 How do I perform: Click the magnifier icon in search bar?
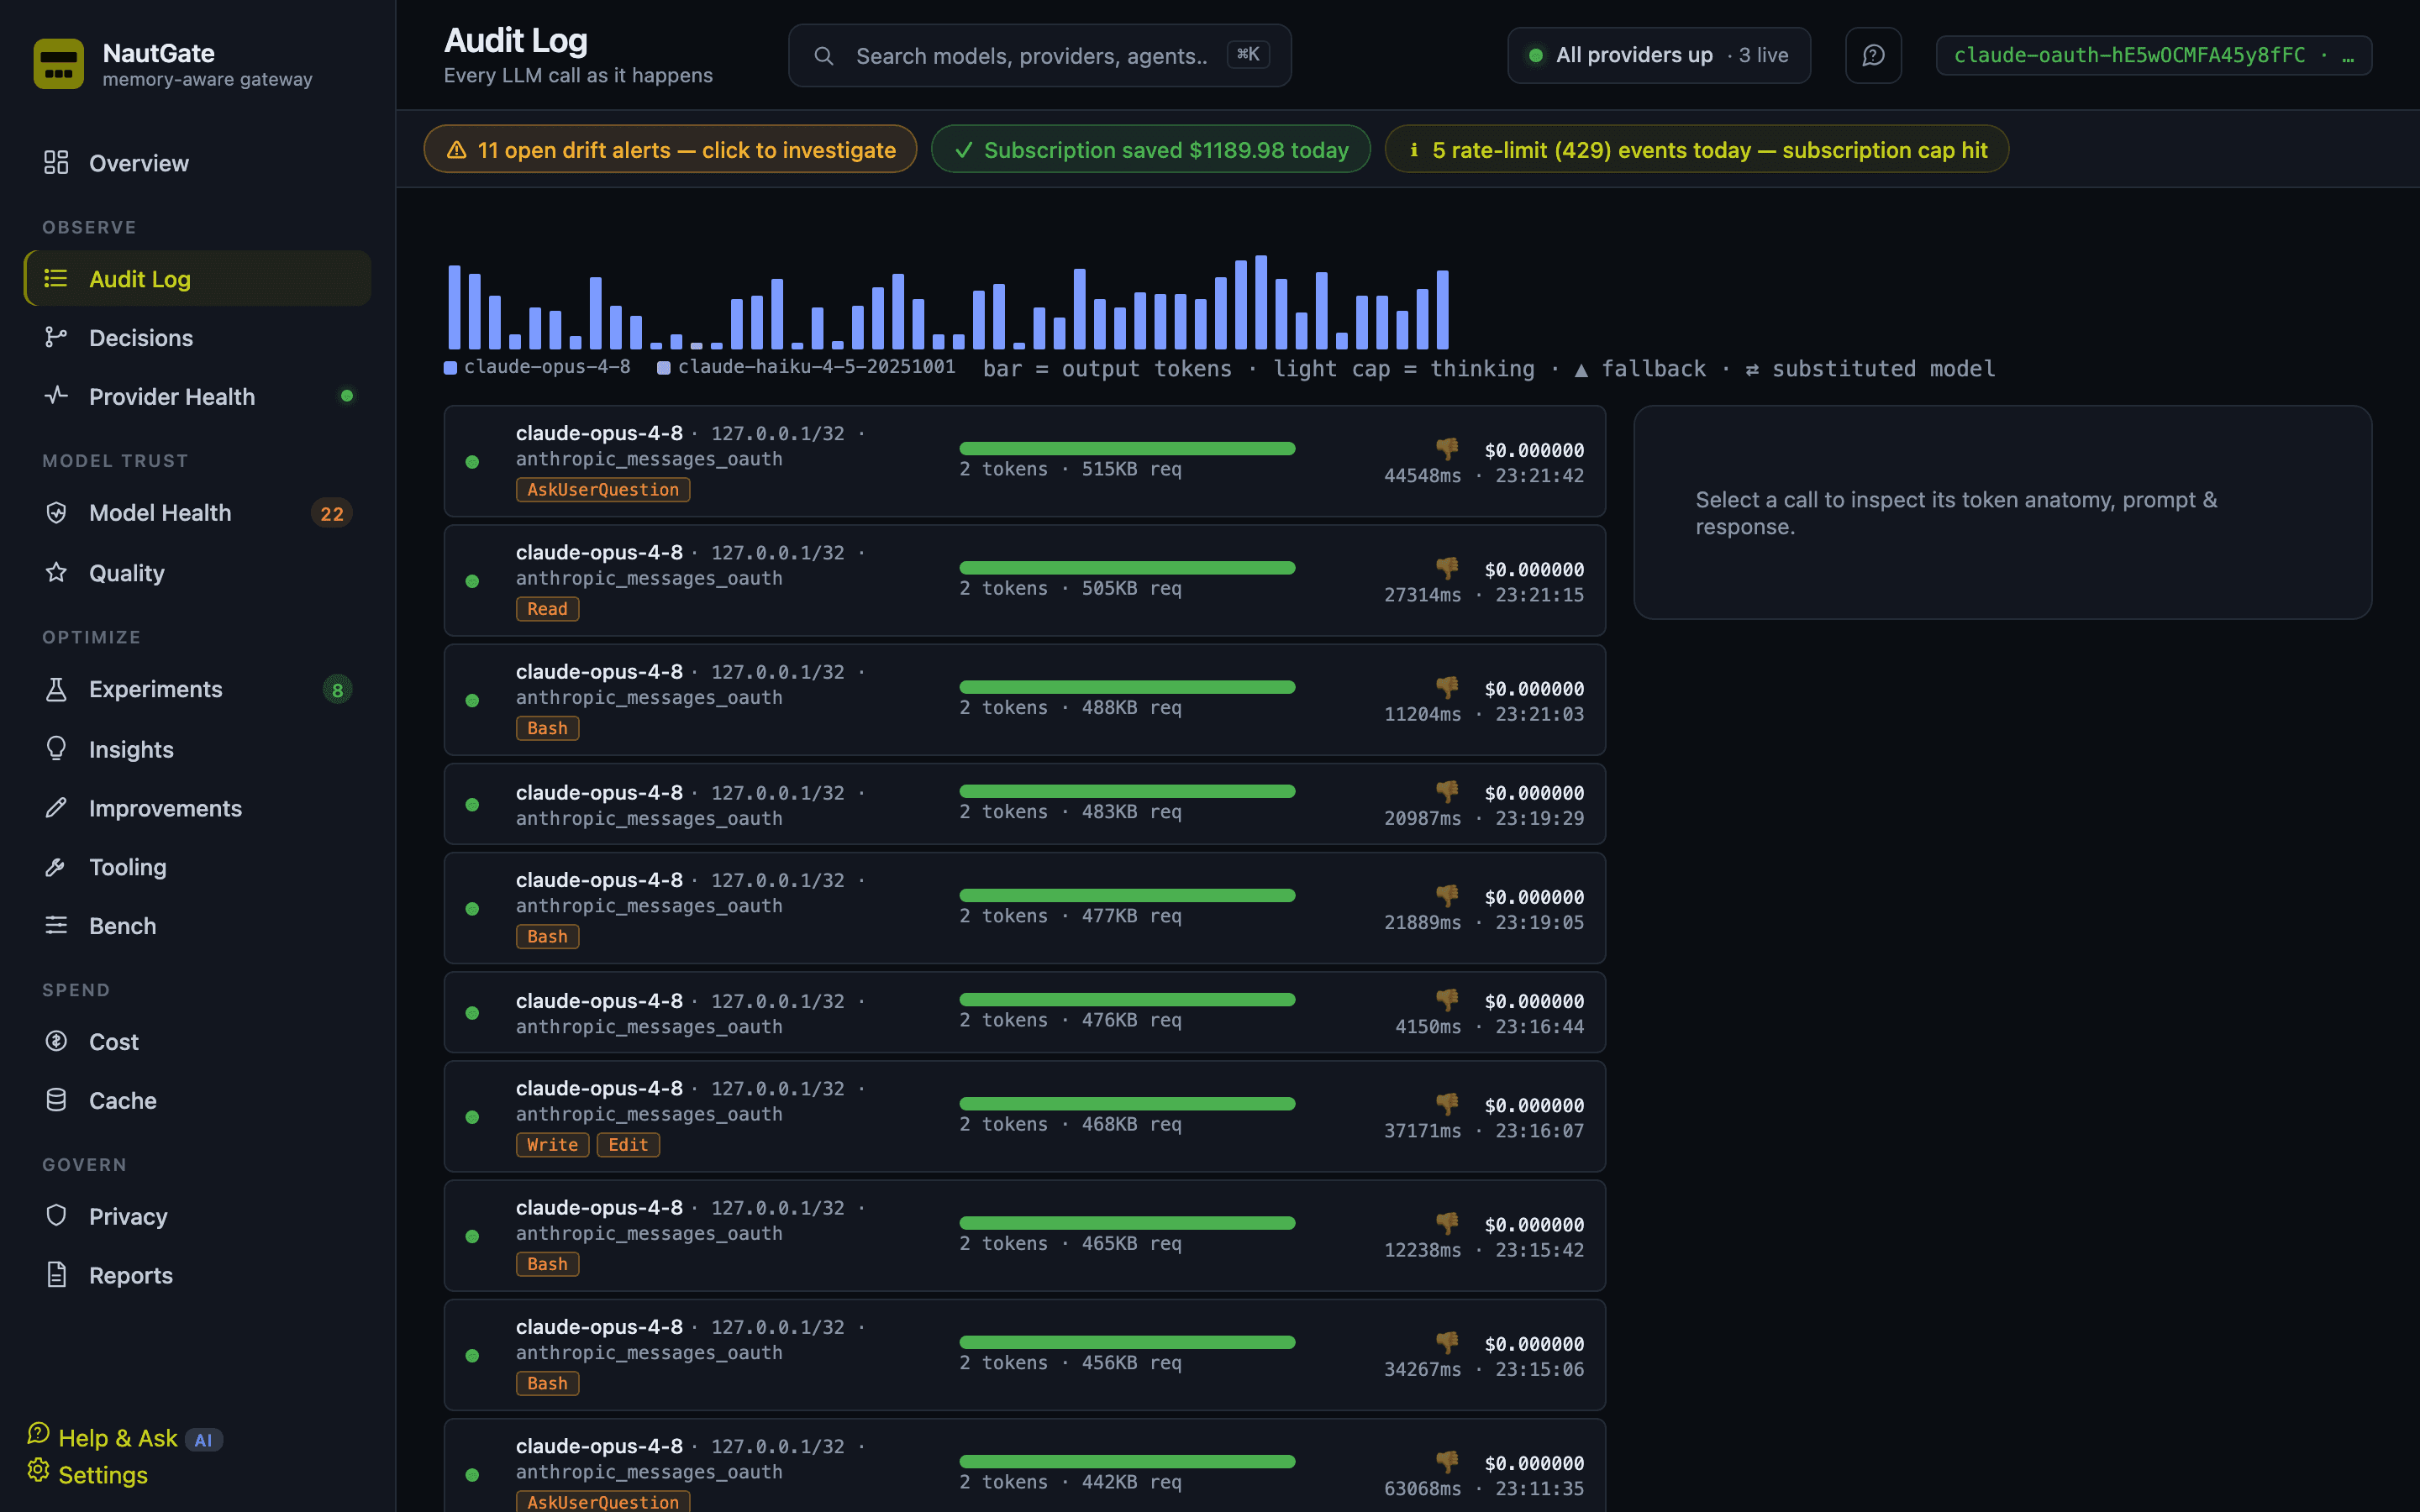[823, 56]
